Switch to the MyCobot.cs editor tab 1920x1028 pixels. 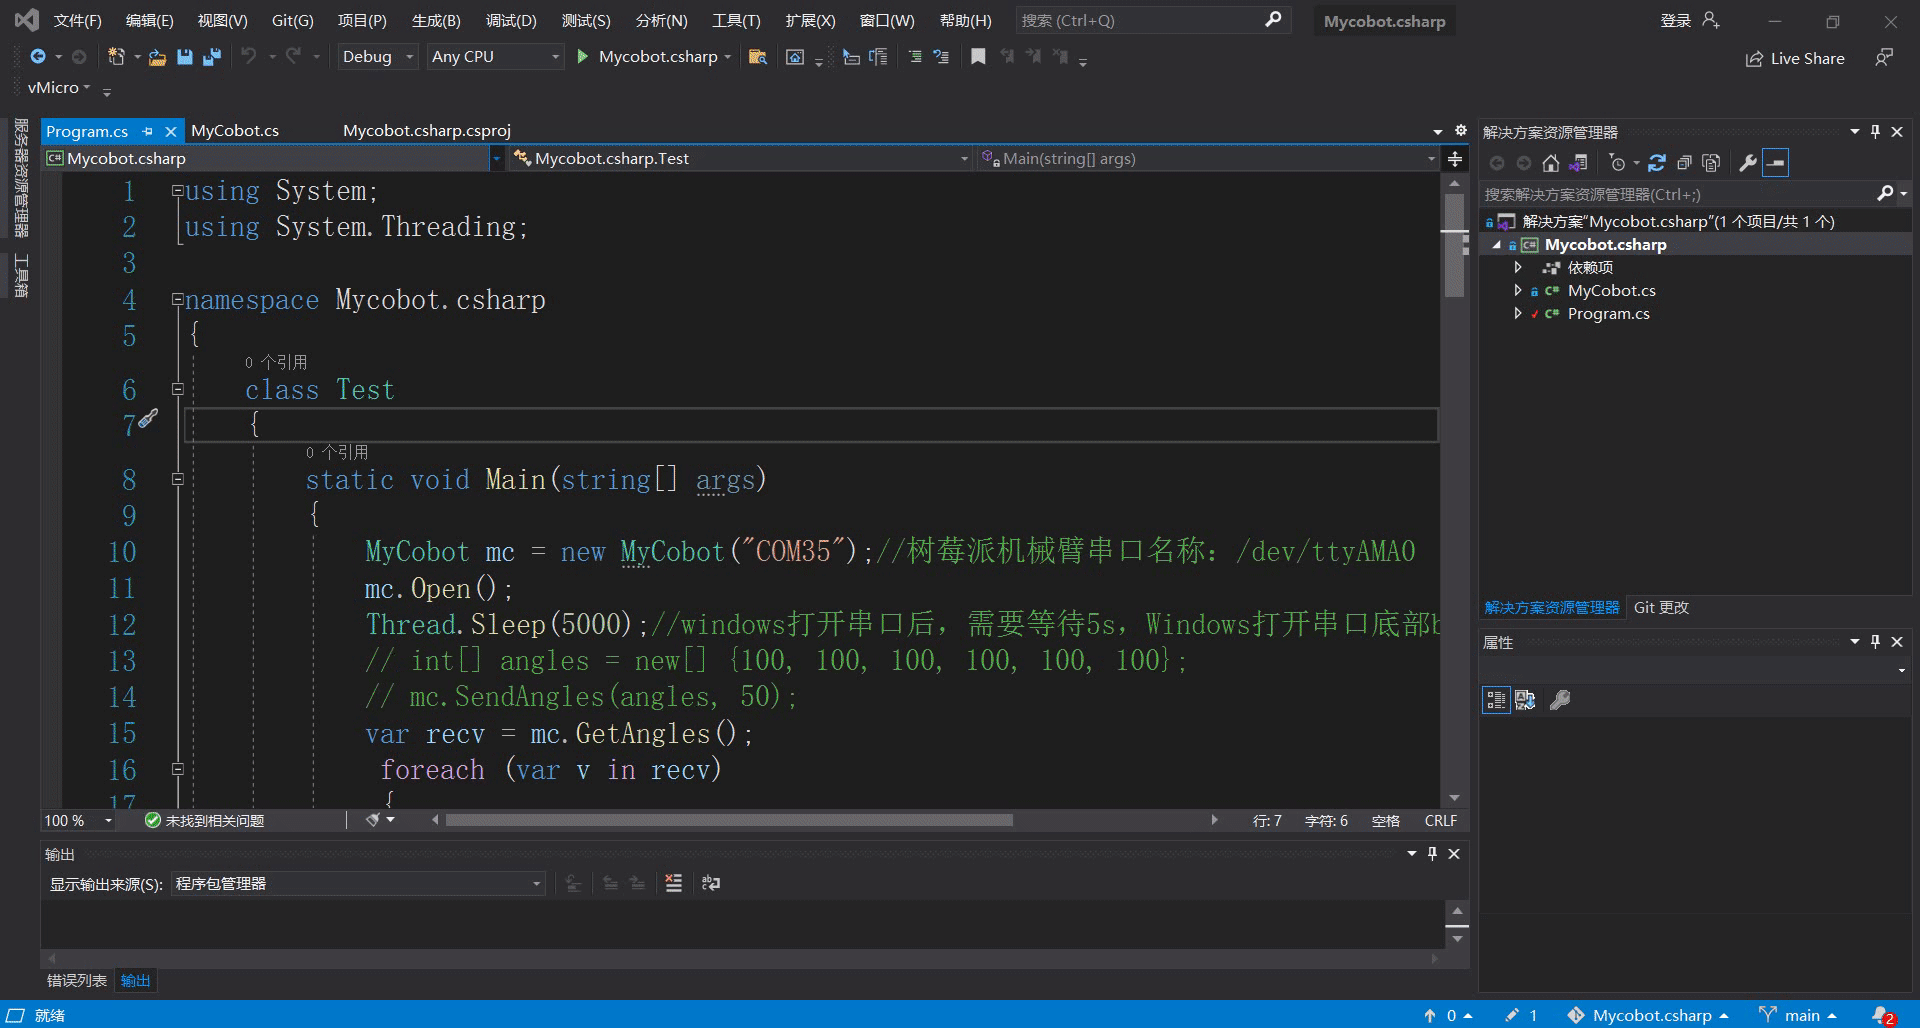click(235, 131)
